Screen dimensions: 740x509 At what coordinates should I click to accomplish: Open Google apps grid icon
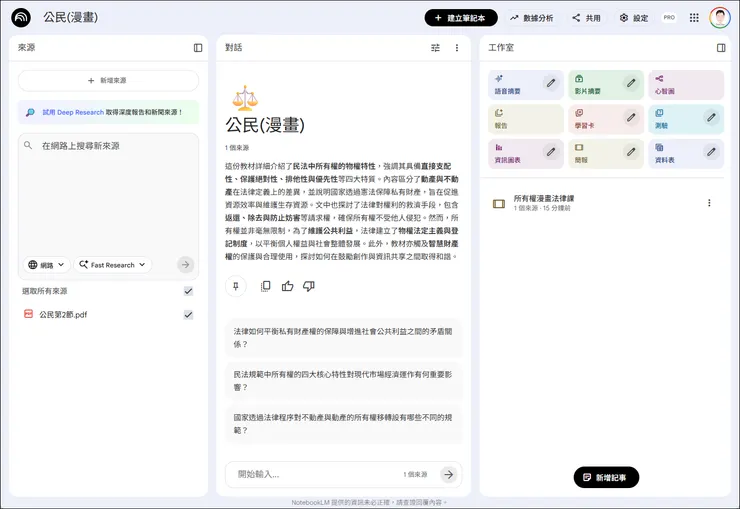click(694, 18)
